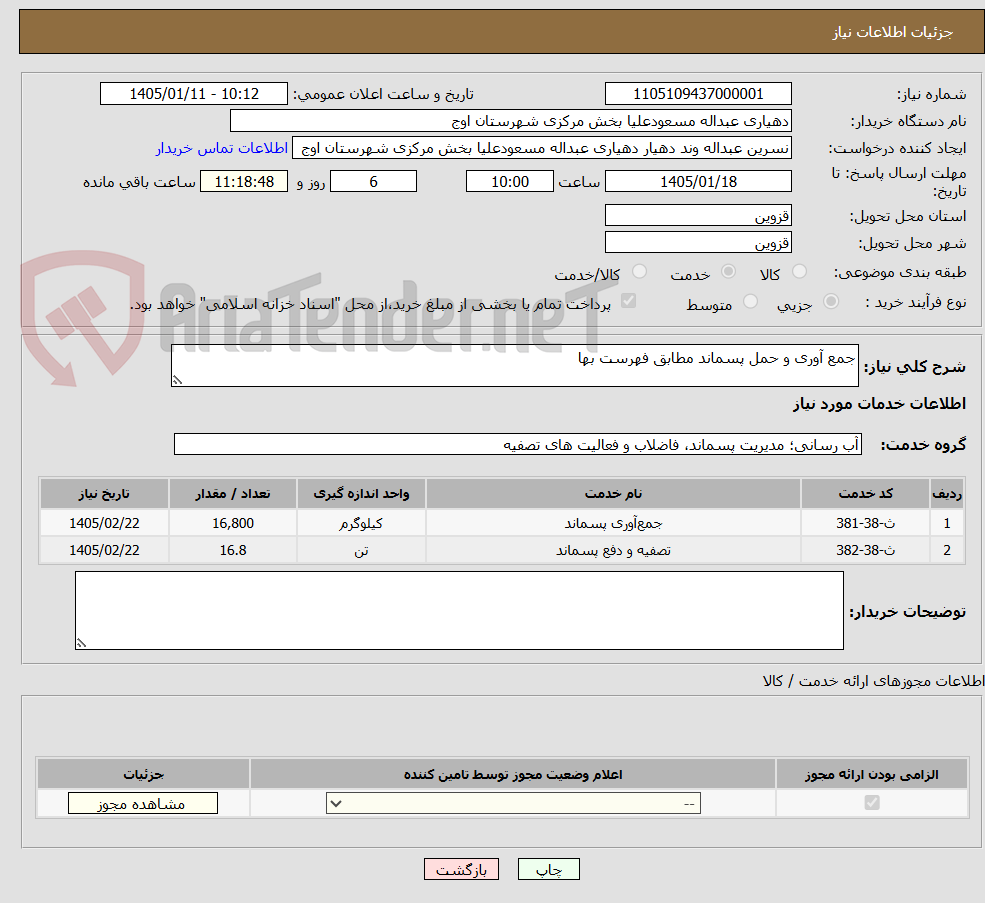Toggle the Islamic treasury payment checkbox

[628, 301]
